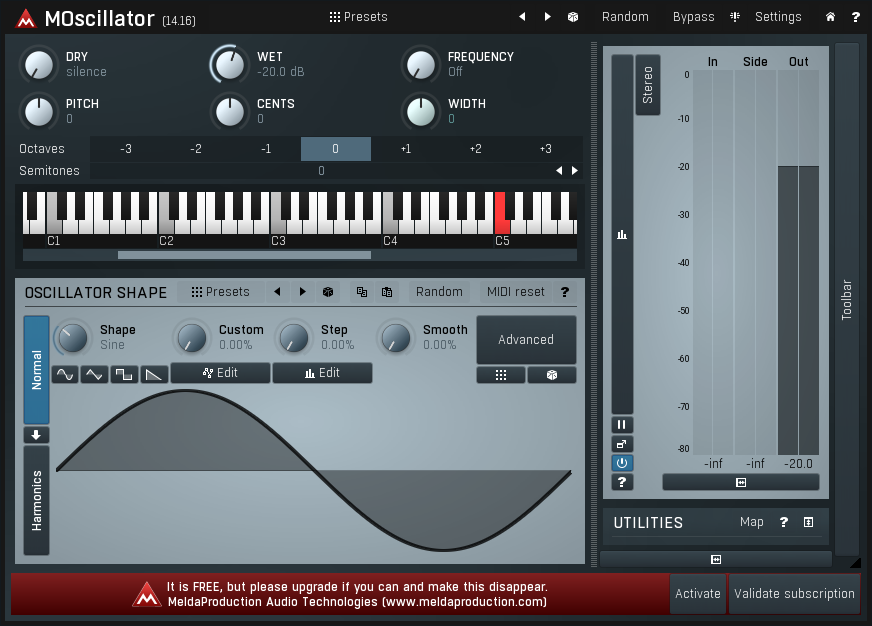
Task: Select the square wave shape icon
Action: click(x=124, y=374)
